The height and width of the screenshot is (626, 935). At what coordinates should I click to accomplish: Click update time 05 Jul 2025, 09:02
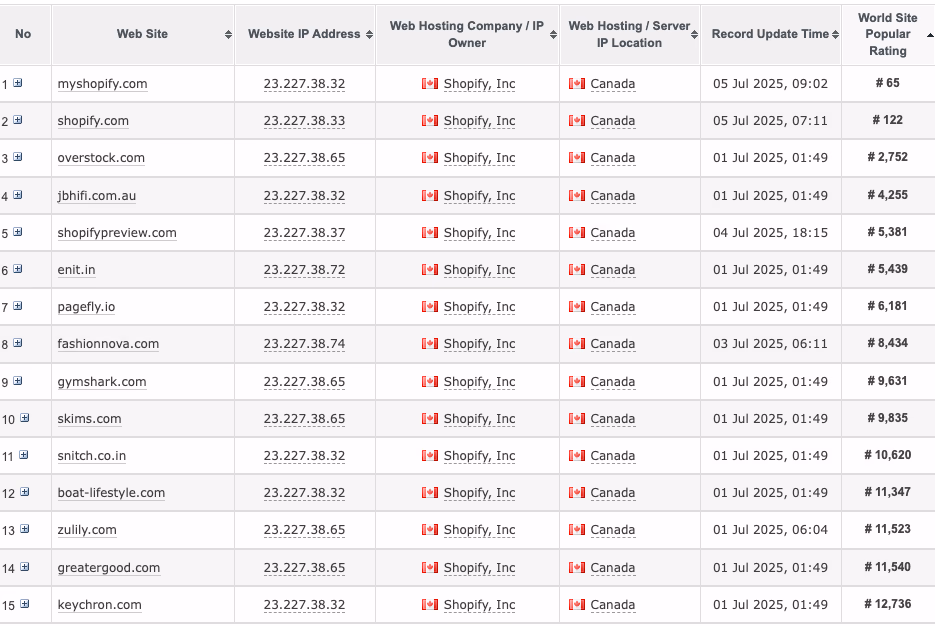coord(770,84)
